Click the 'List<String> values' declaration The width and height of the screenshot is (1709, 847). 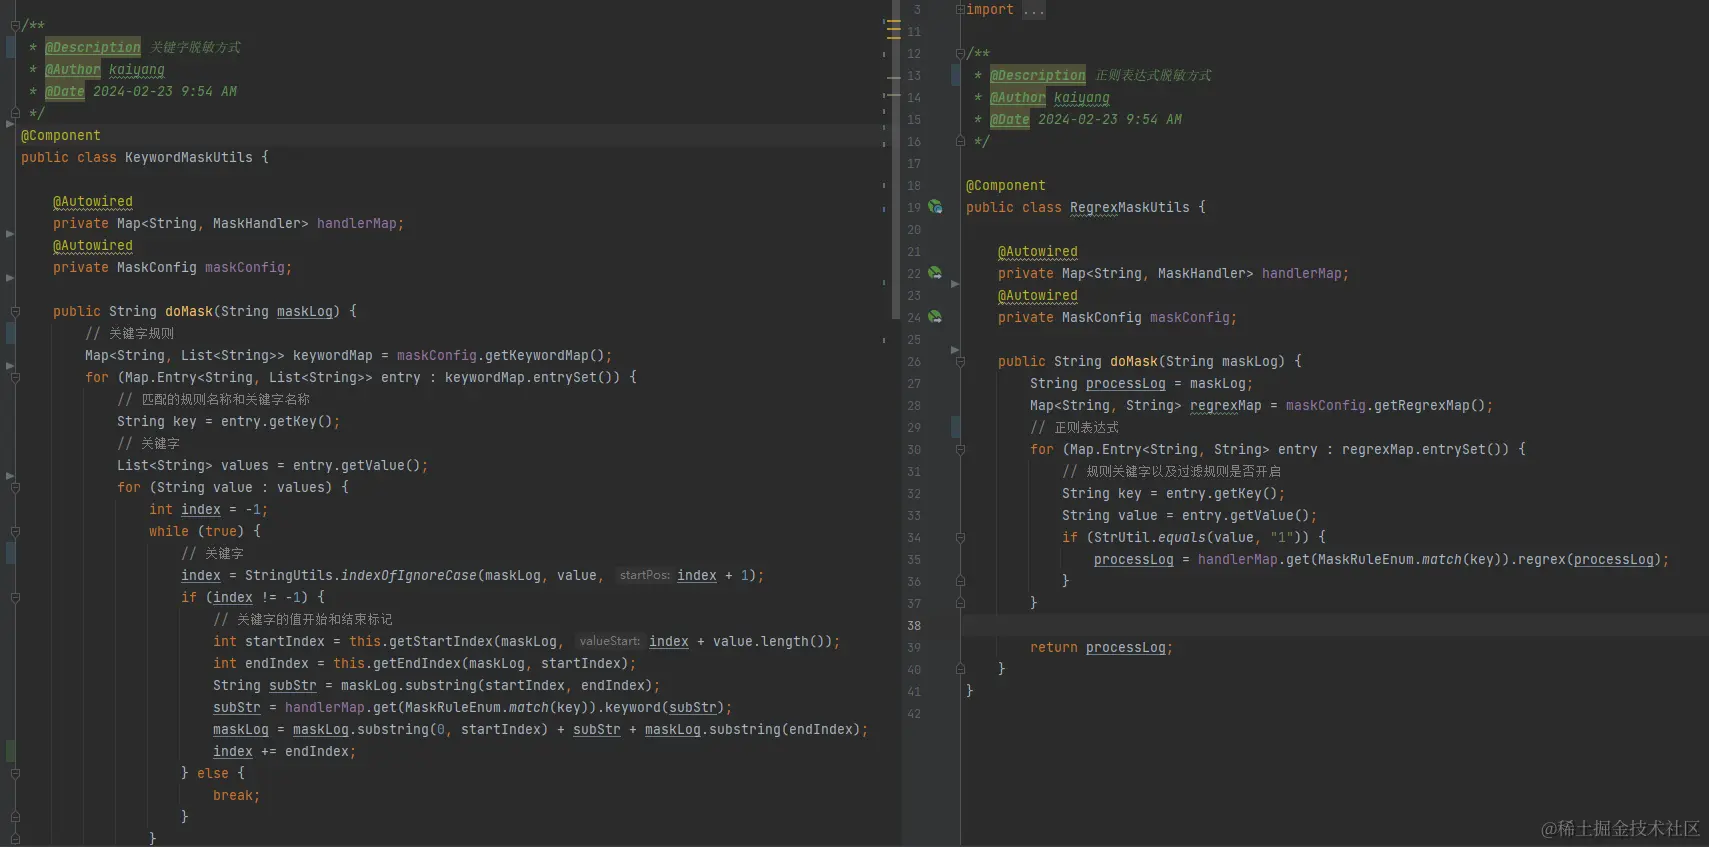click(x=272, y=466)
